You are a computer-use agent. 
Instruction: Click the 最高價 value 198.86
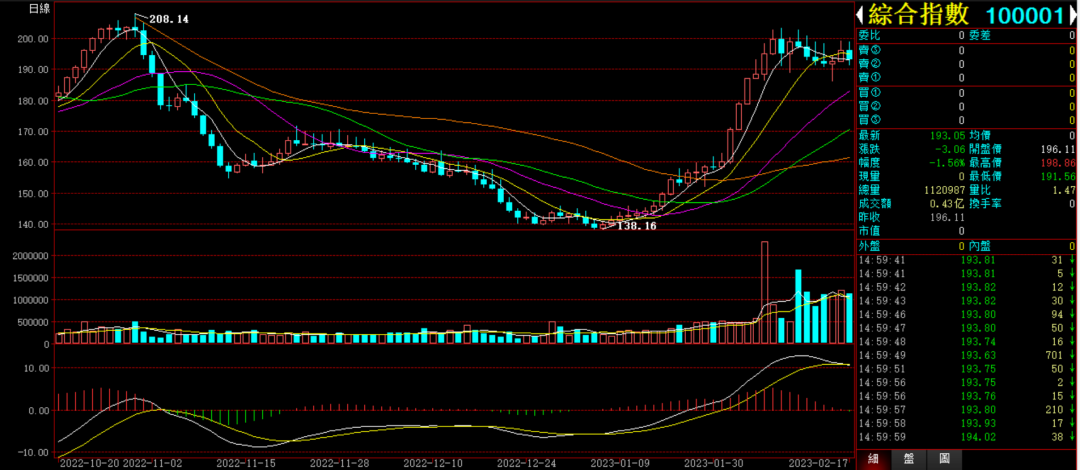(x=1056, y=161)
